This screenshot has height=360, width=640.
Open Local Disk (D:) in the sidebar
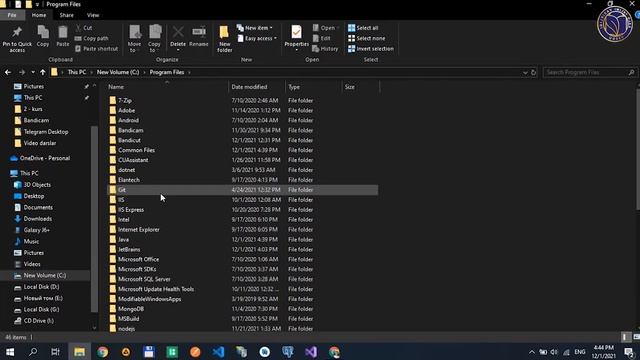[x=41, y=287]
